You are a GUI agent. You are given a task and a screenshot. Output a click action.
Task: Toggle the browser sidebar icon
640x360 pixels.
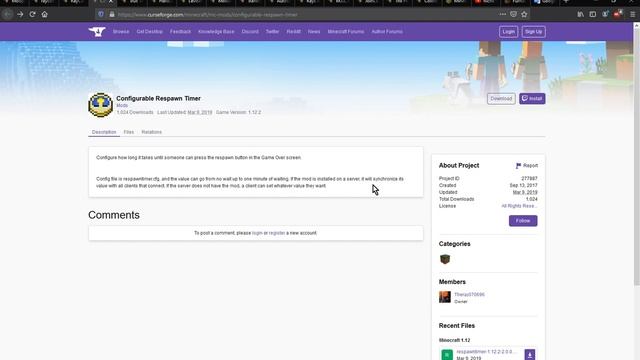[593, 14]
